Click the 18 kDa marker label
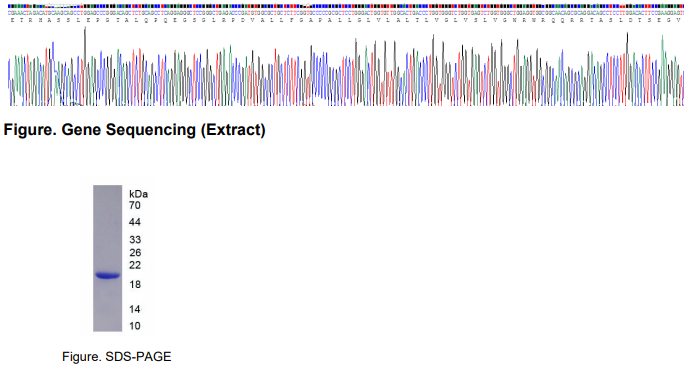Viewport: 689px width, 369px height. (134, 285)
